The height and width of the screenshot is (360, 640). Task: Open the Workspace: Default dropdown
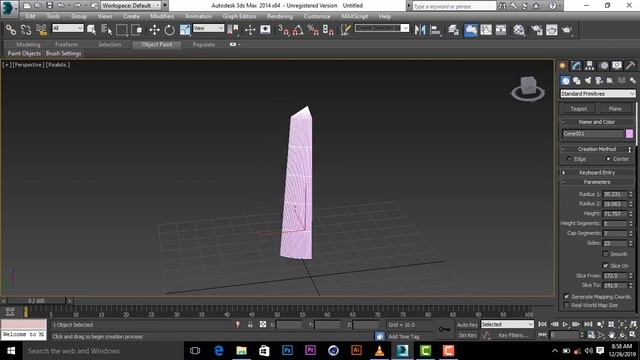(131, 6)
